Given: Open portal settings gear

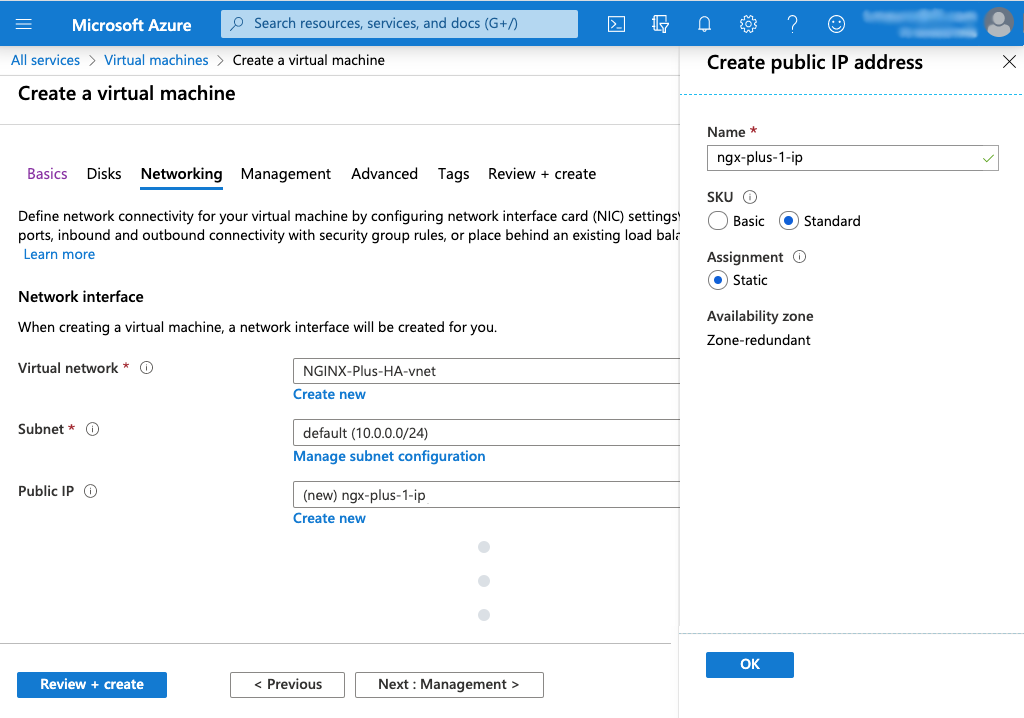Looking at the screenshot, I should coord(748,24).
